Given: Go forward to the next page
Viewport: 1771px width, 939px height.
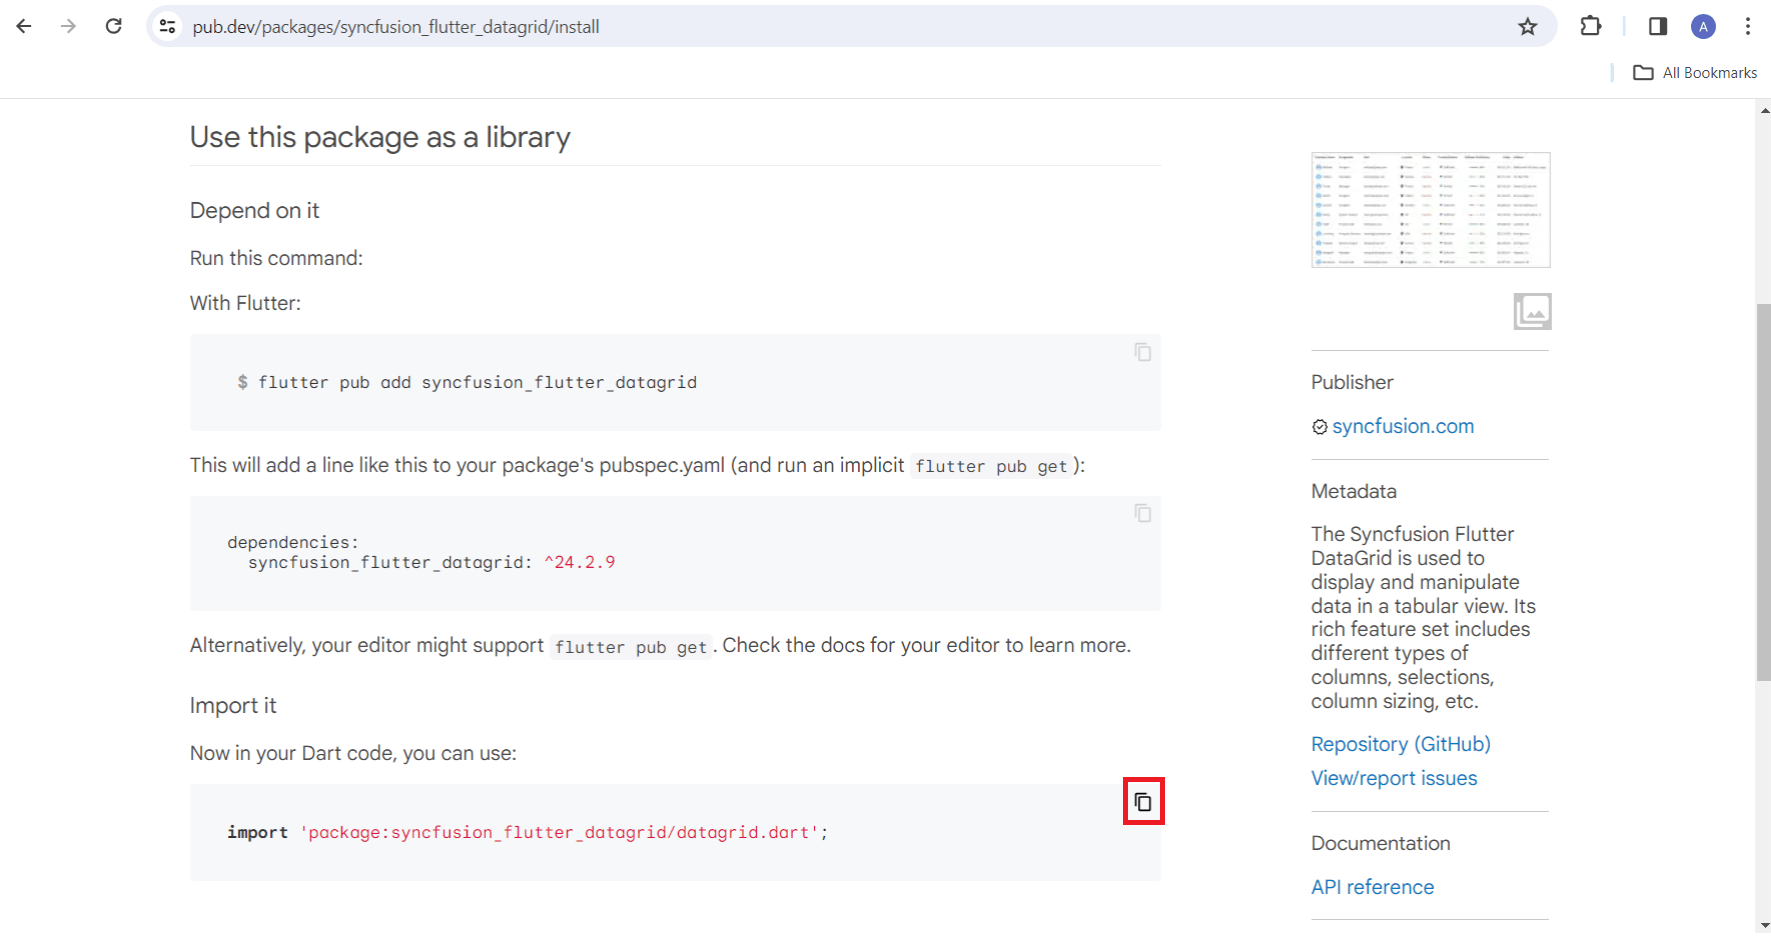Looking at the screenshot, I should (x=68, y=27).
